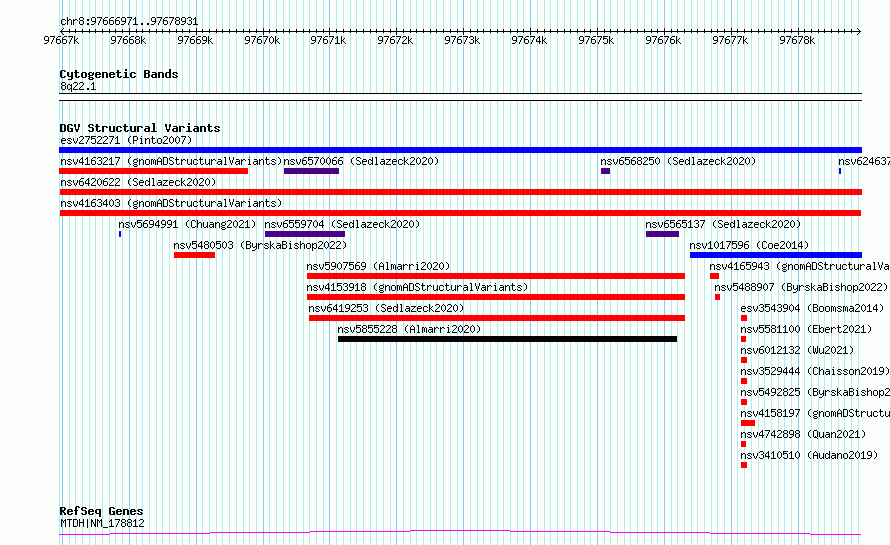Viewport: 890px width, 545px height.
Task: Open the nsv6570066 (Sedlazeck2020) label
Action: (x=362, y=161)
